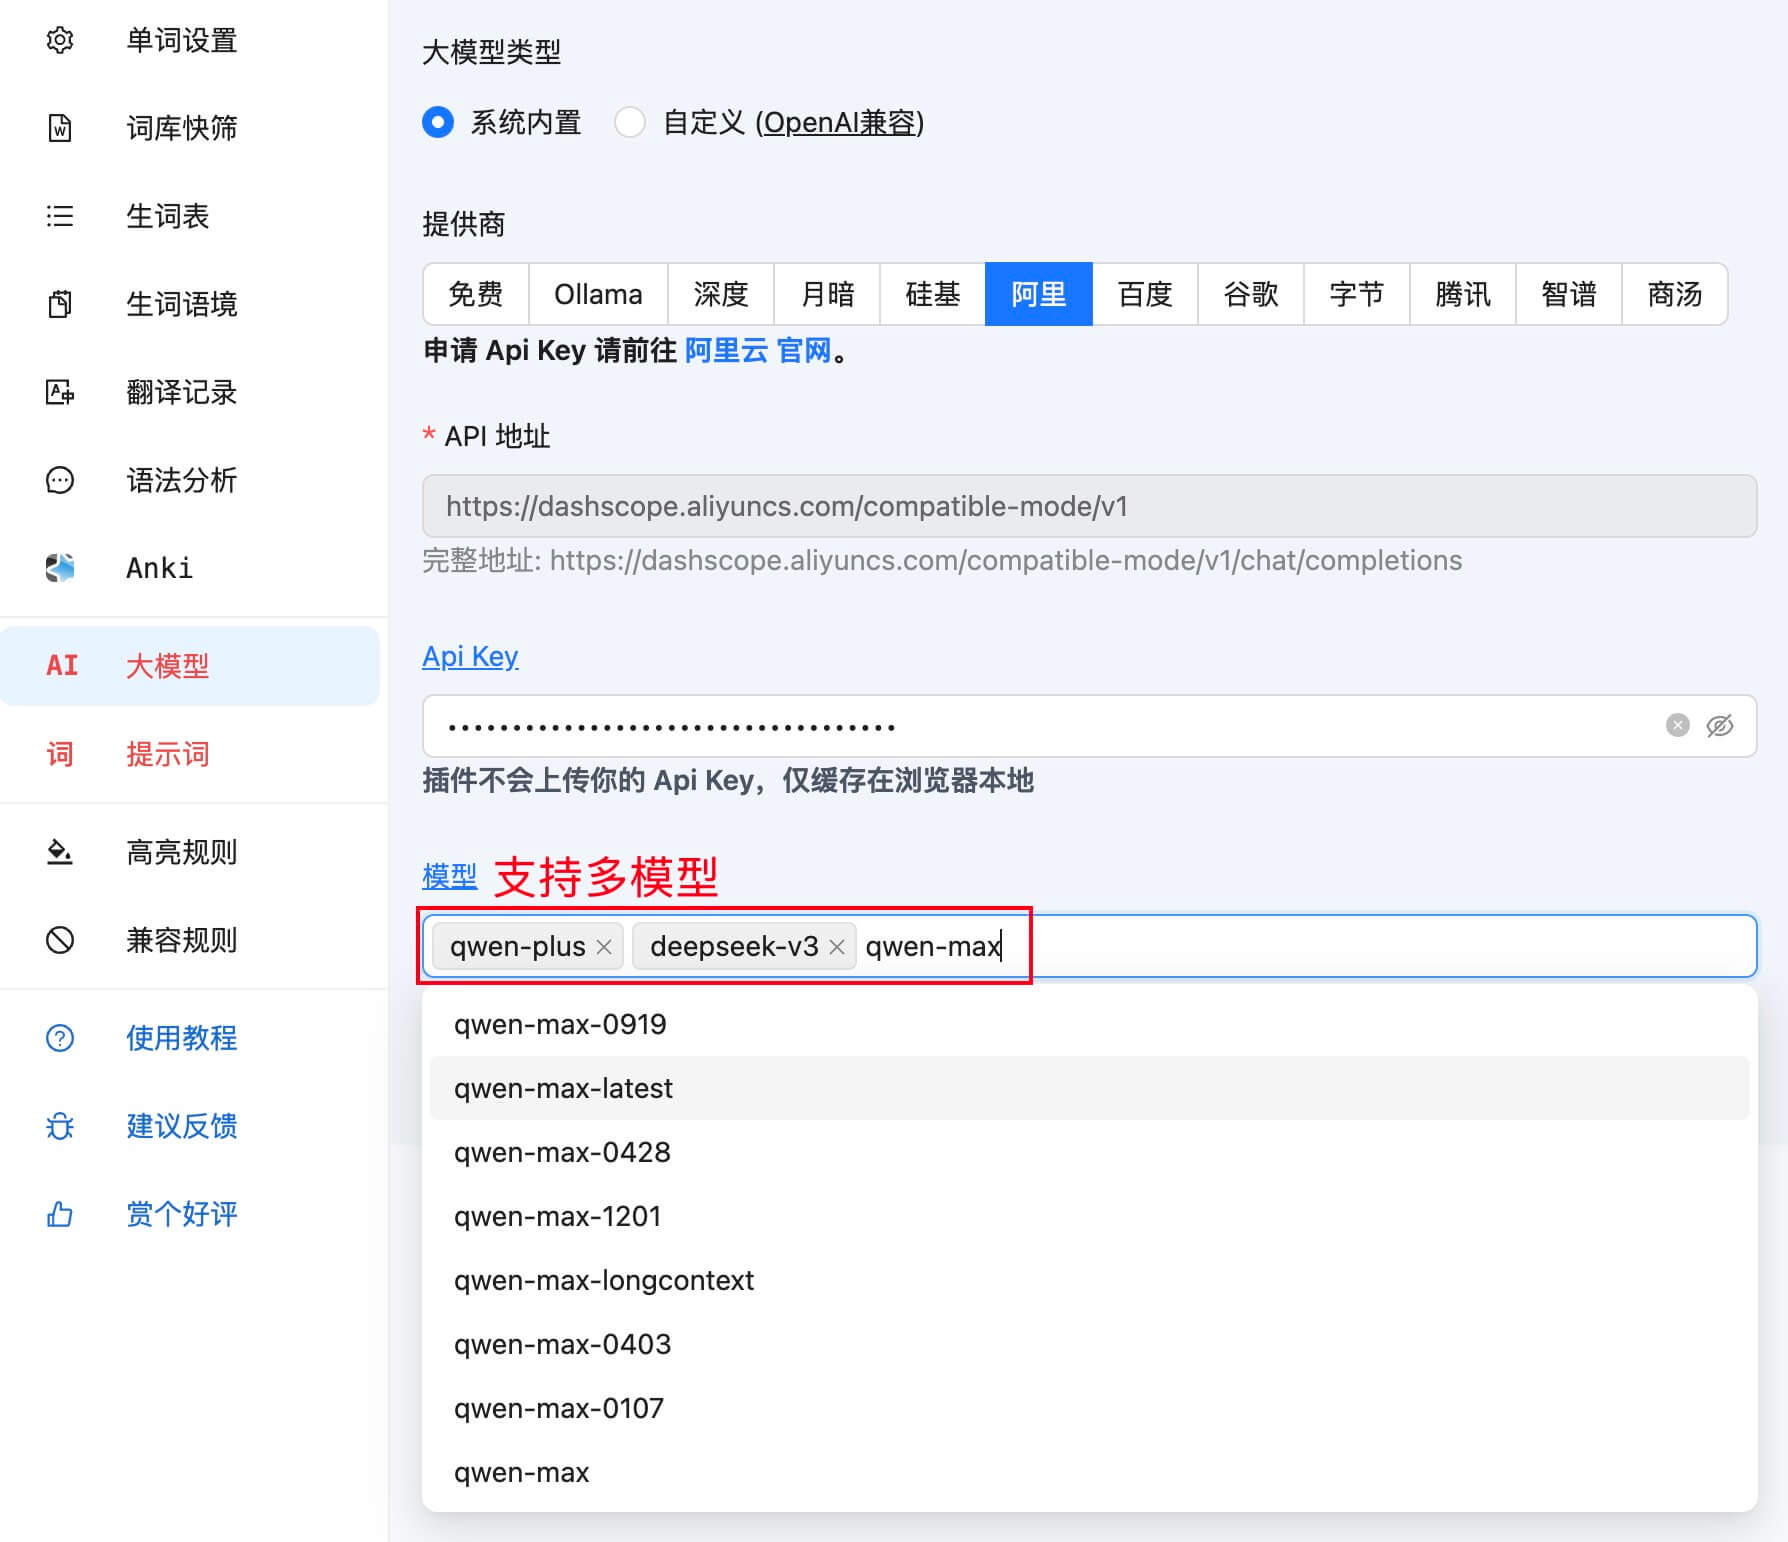Open the 单词设置 settings gear icon
1788x1542 pixels.
click(60, 40)
